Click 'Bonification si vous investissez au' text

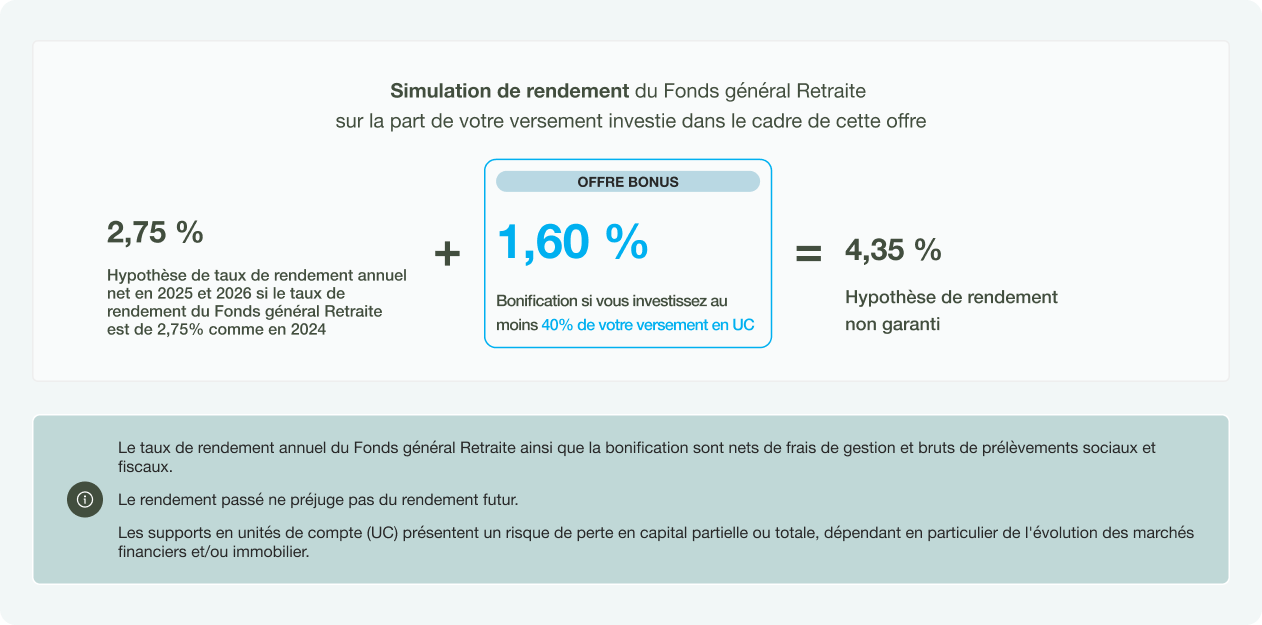[612, 301]
